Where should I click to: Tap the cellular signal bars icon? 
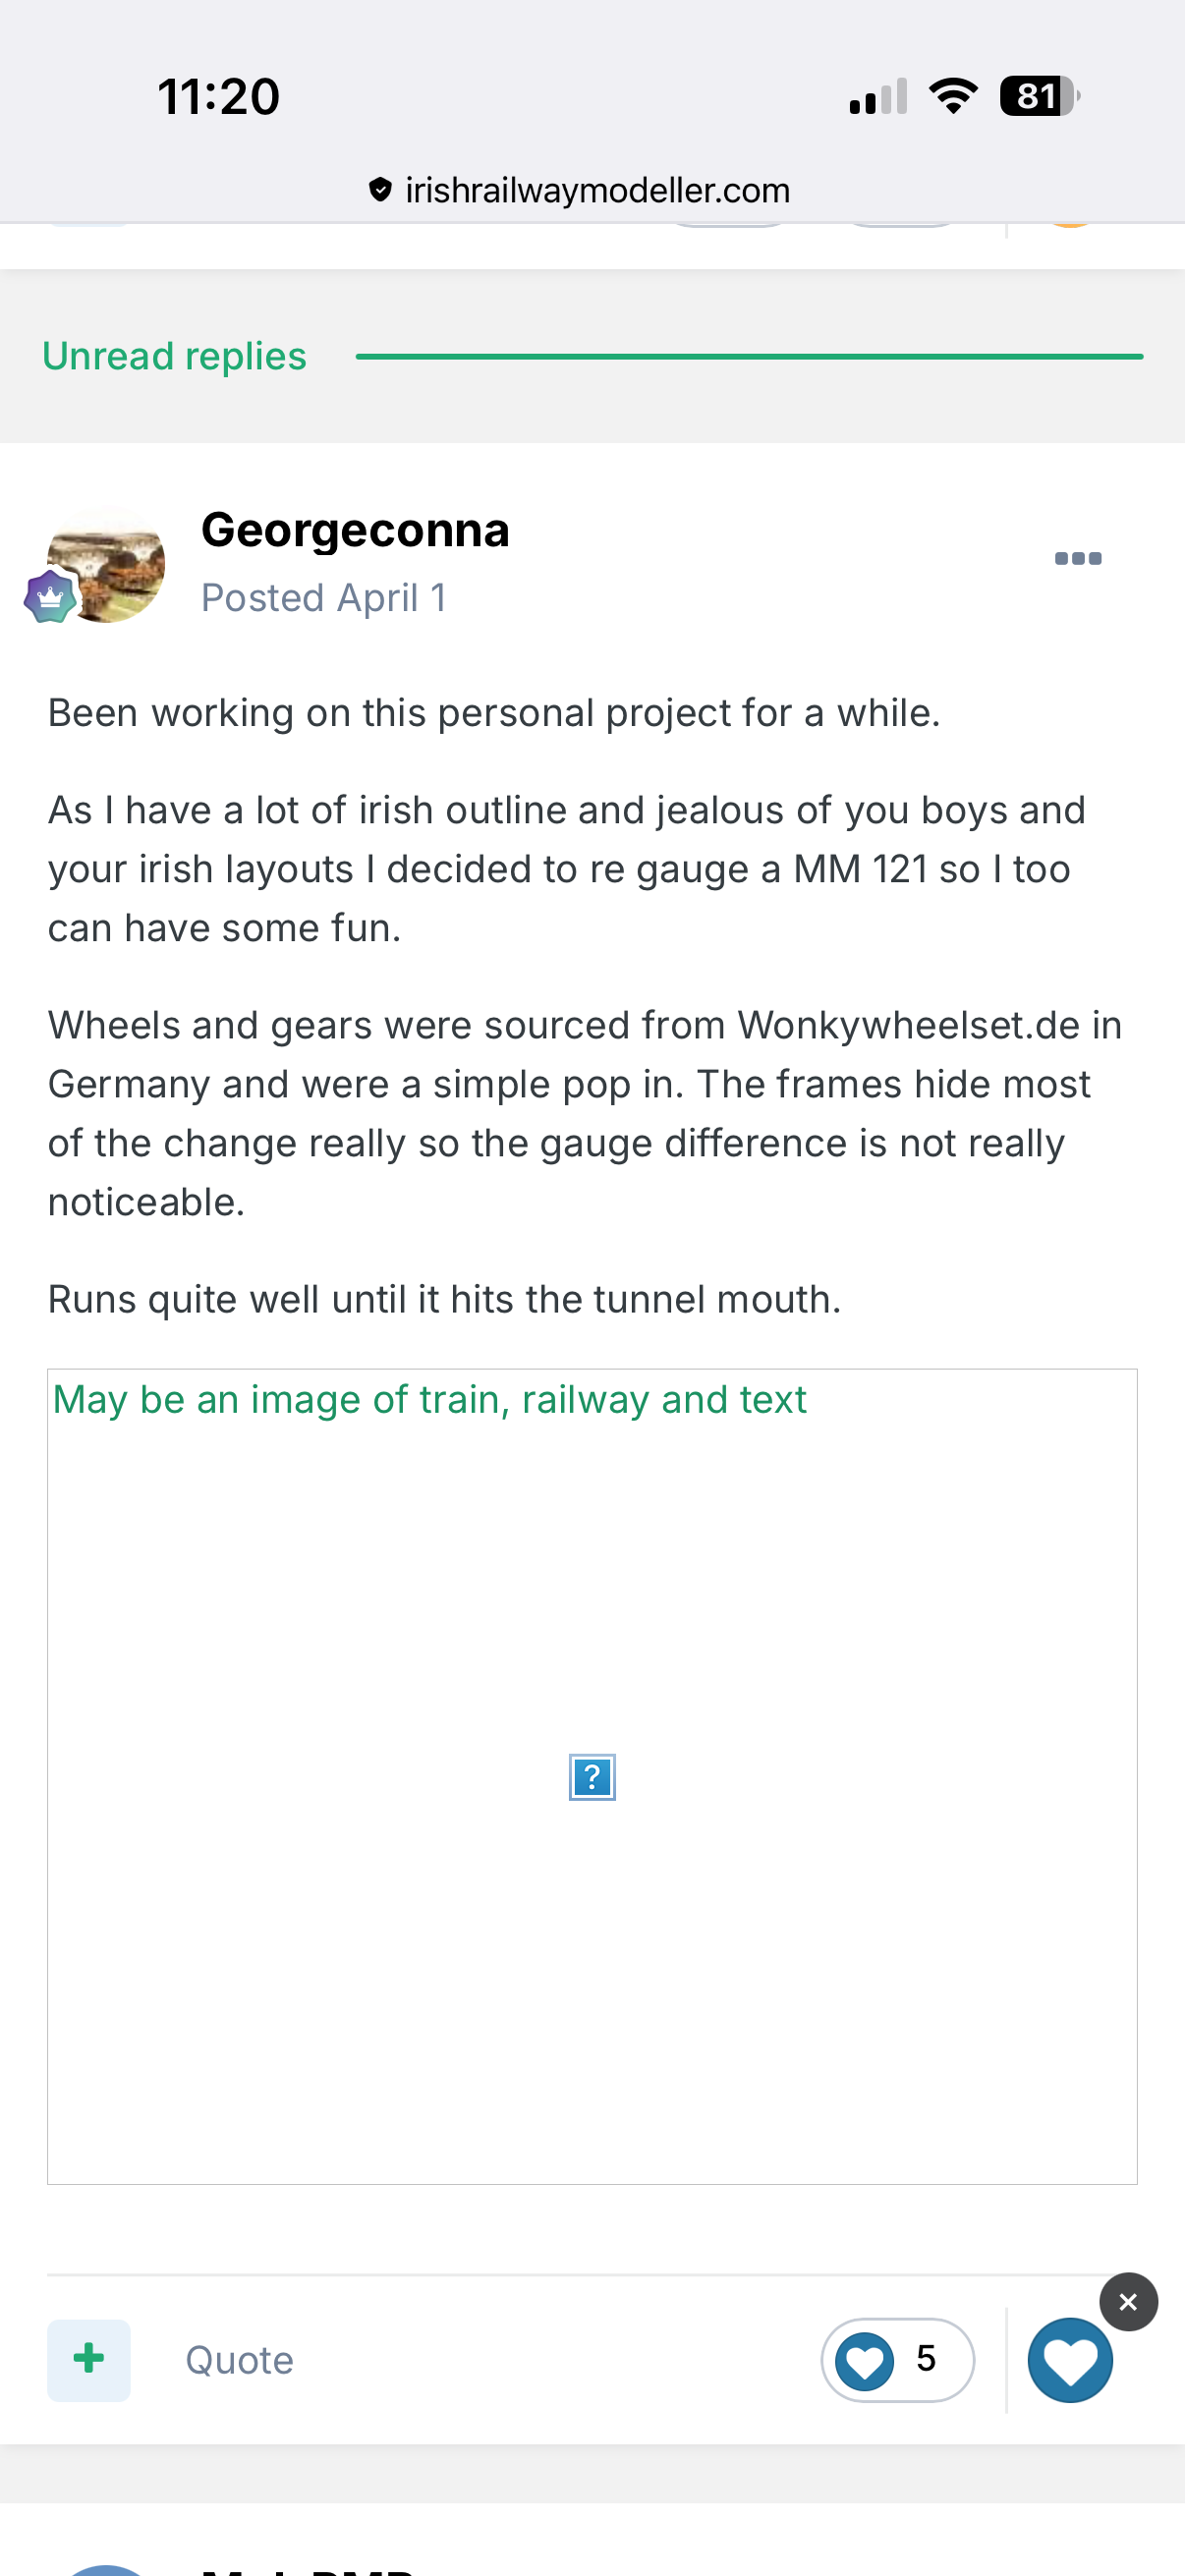pos(877,97)
